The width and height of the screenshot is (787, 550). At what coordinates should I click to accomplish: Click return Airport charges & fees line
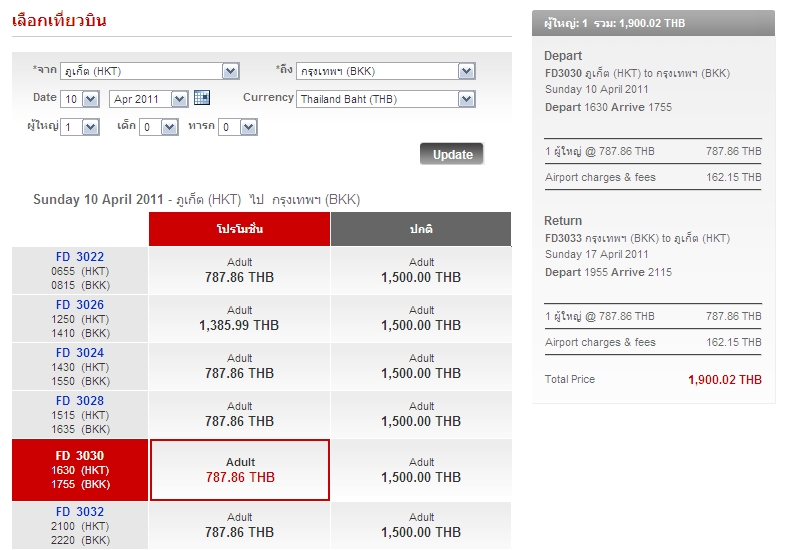click(x=653, y=342)
